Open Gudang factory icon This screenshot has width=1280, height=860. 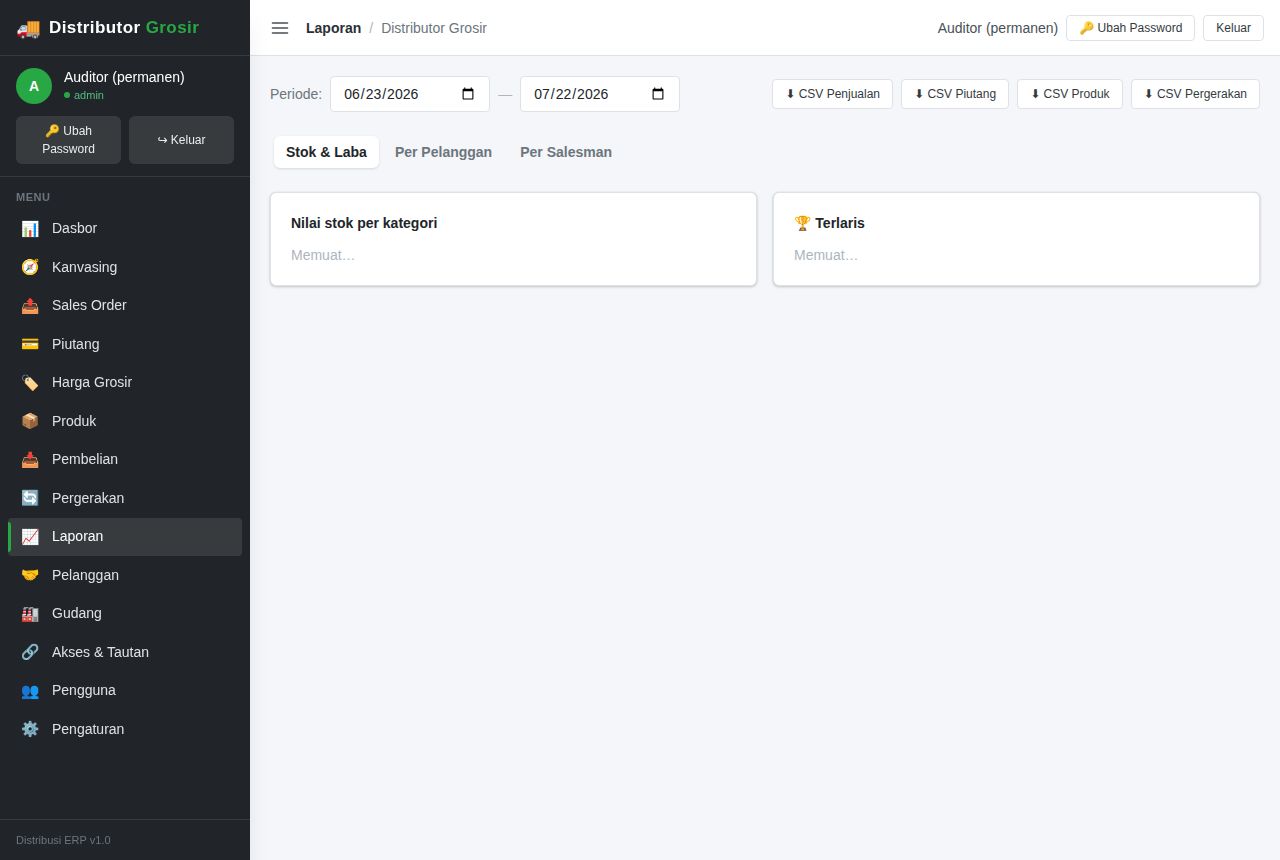pos(30,614)
